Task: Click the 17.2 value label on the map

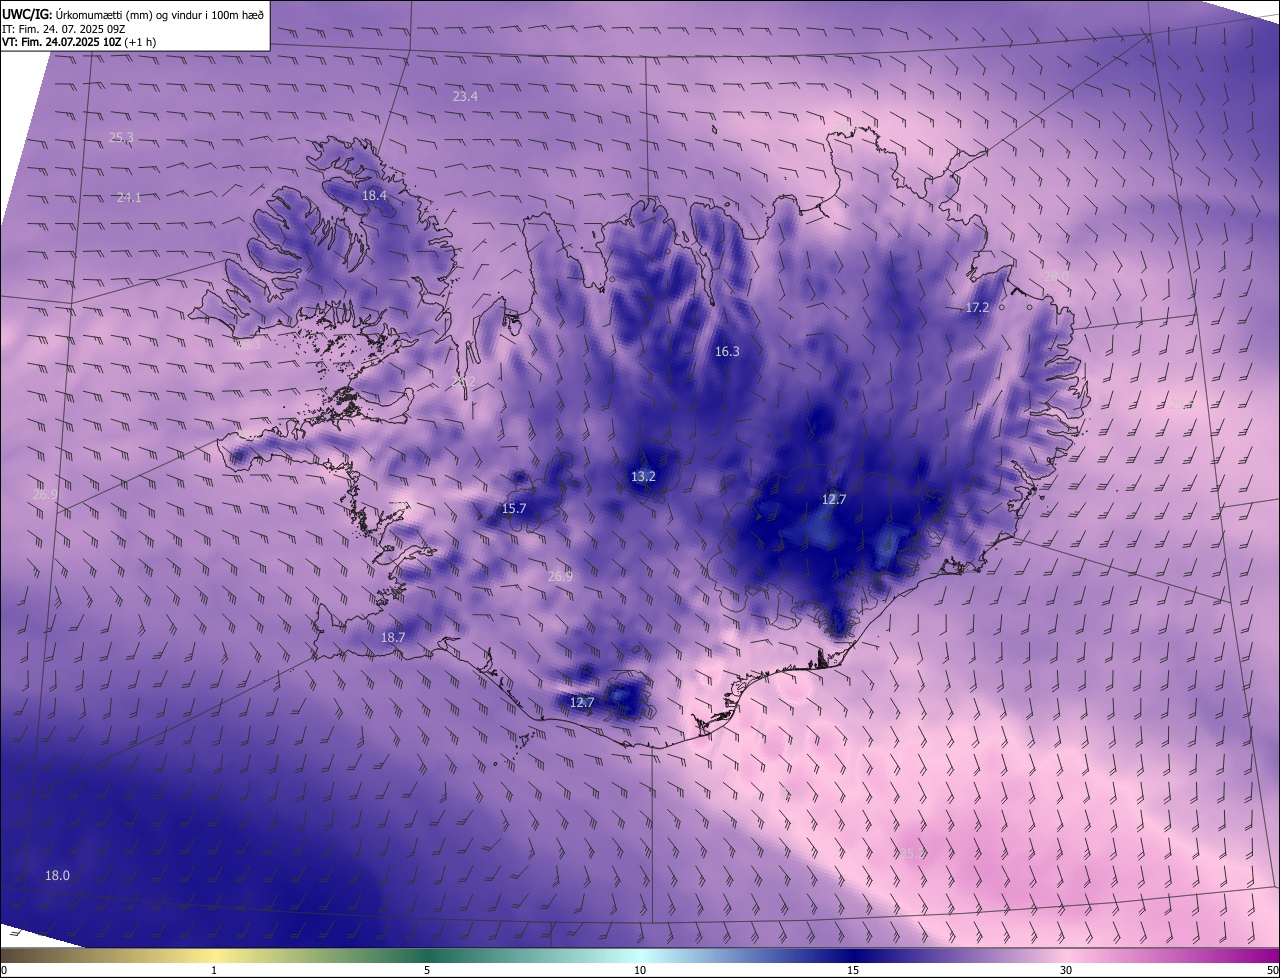Action: pos(977,308)
